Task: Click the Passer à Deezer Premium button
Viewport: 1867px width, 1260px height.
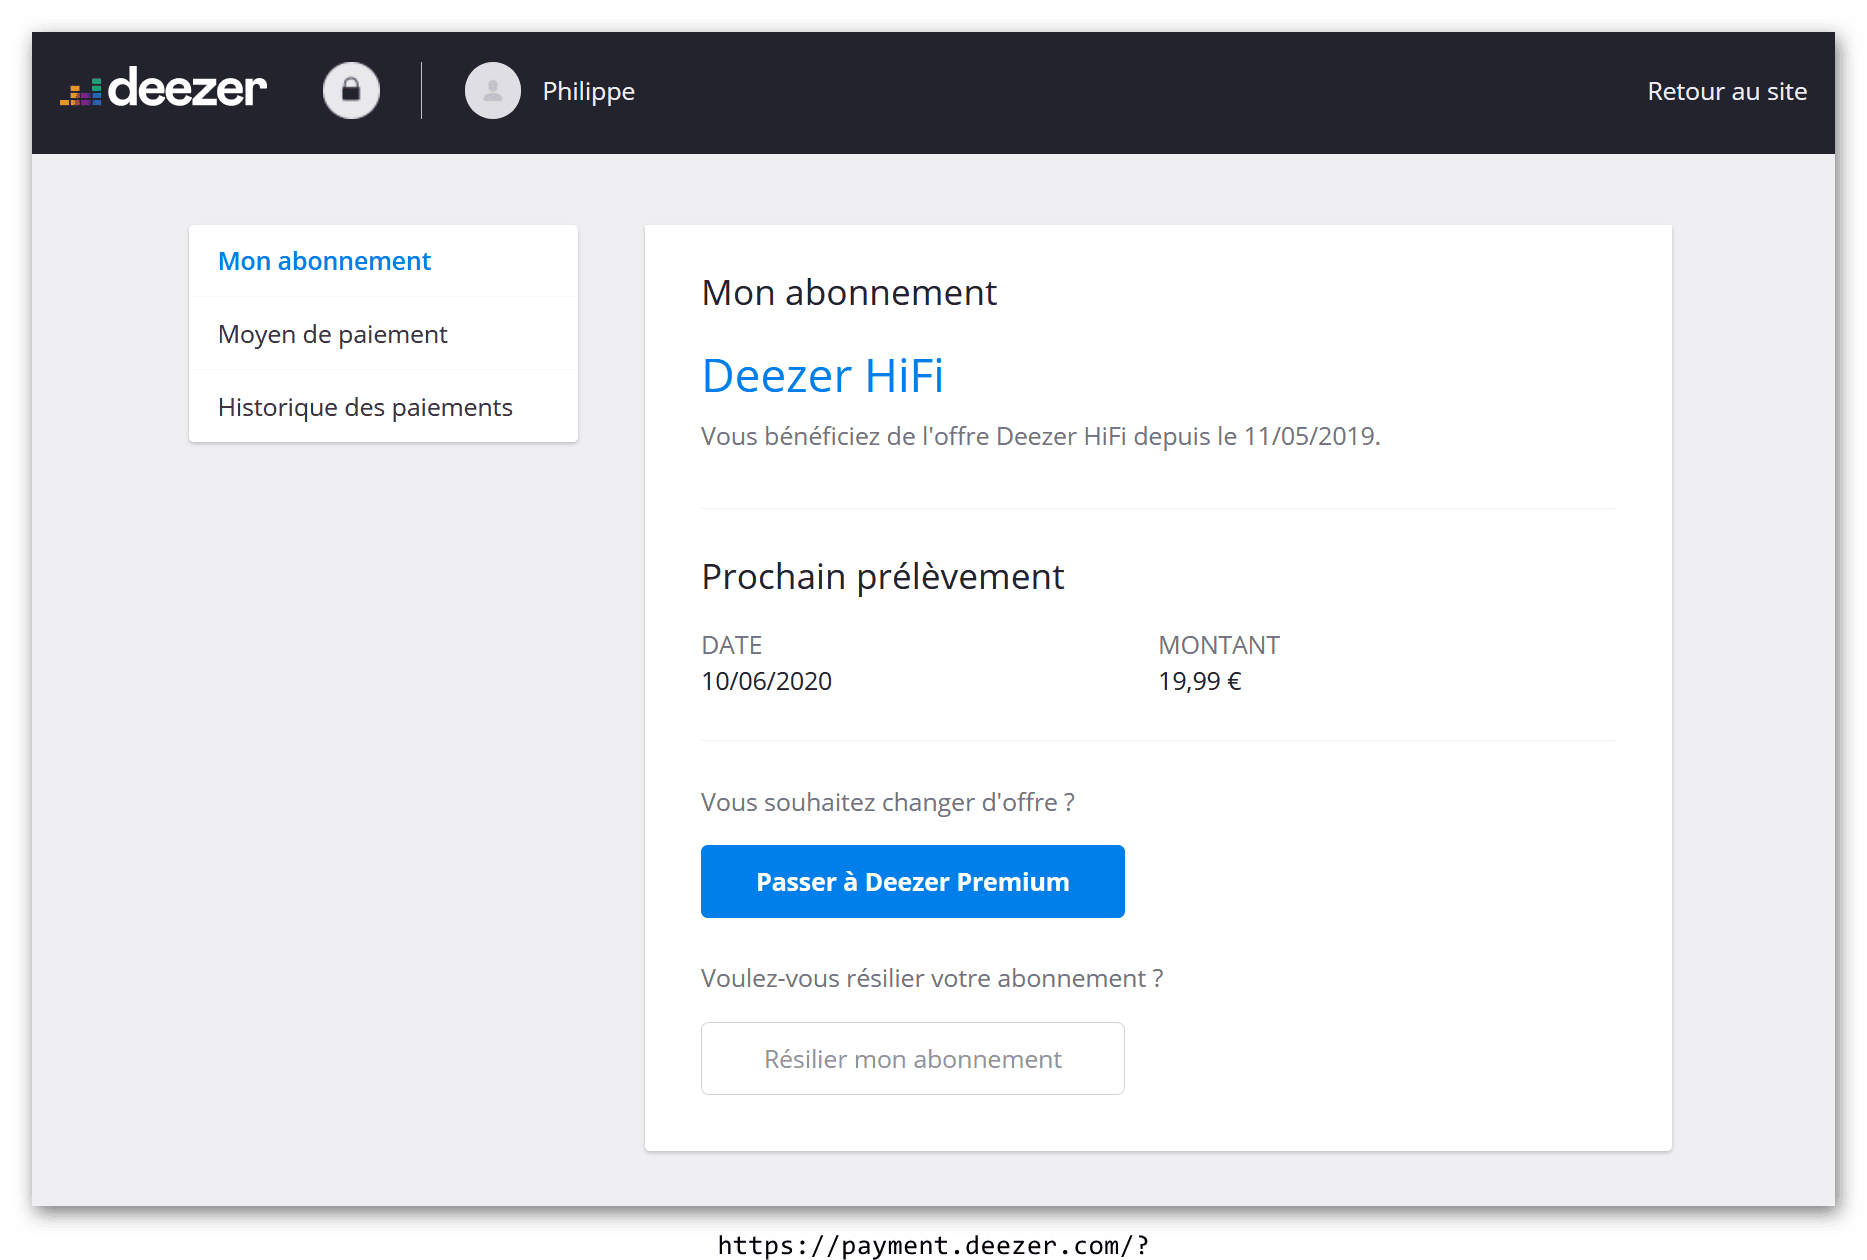Action: (913, 881)
